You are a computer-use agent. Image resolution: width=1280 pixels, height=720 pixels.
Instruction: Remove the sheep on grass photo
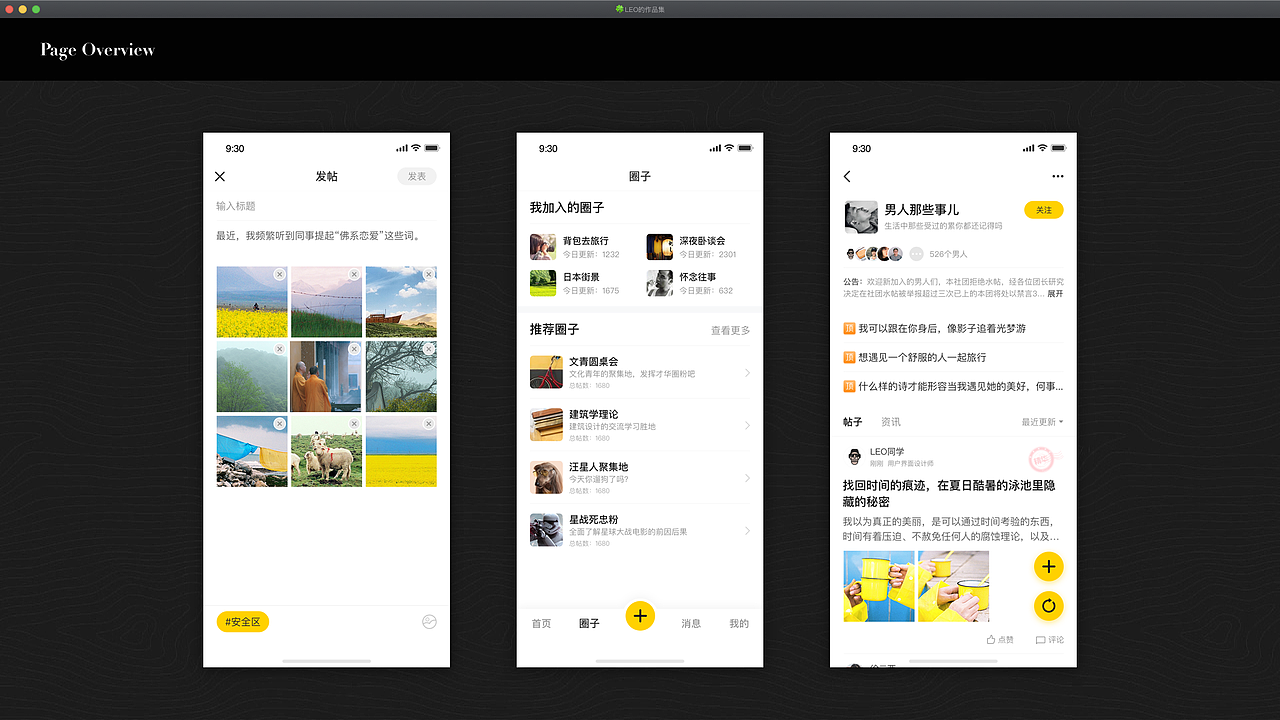(354, 424)
